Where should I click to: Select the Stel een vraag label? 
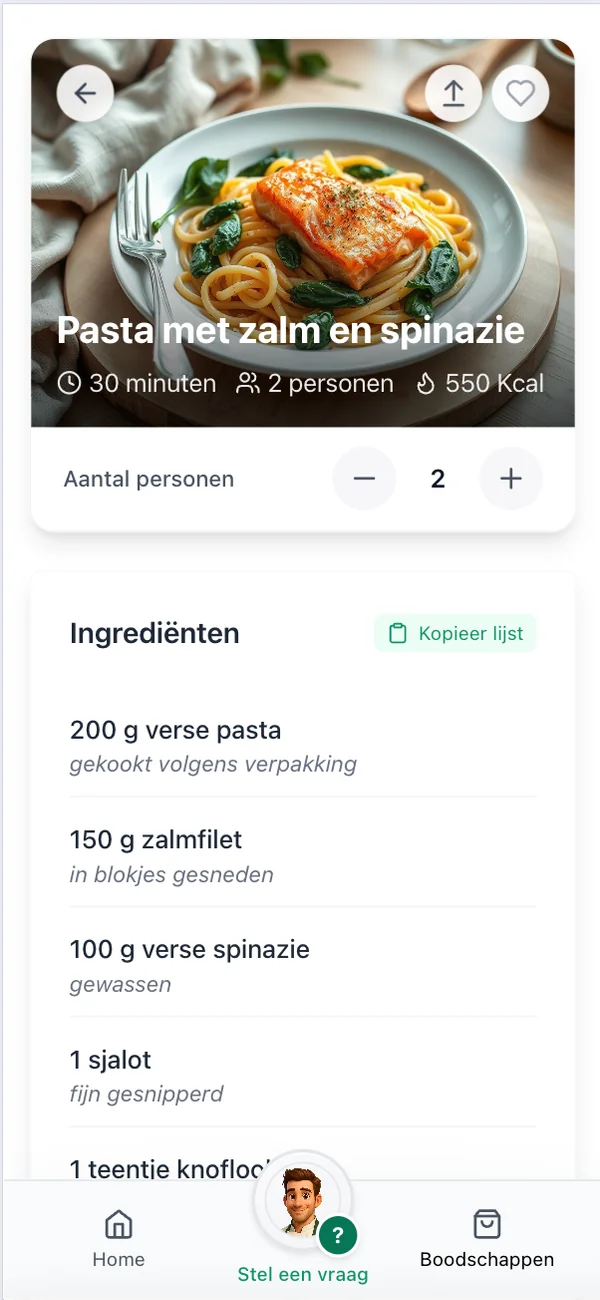303,1274
